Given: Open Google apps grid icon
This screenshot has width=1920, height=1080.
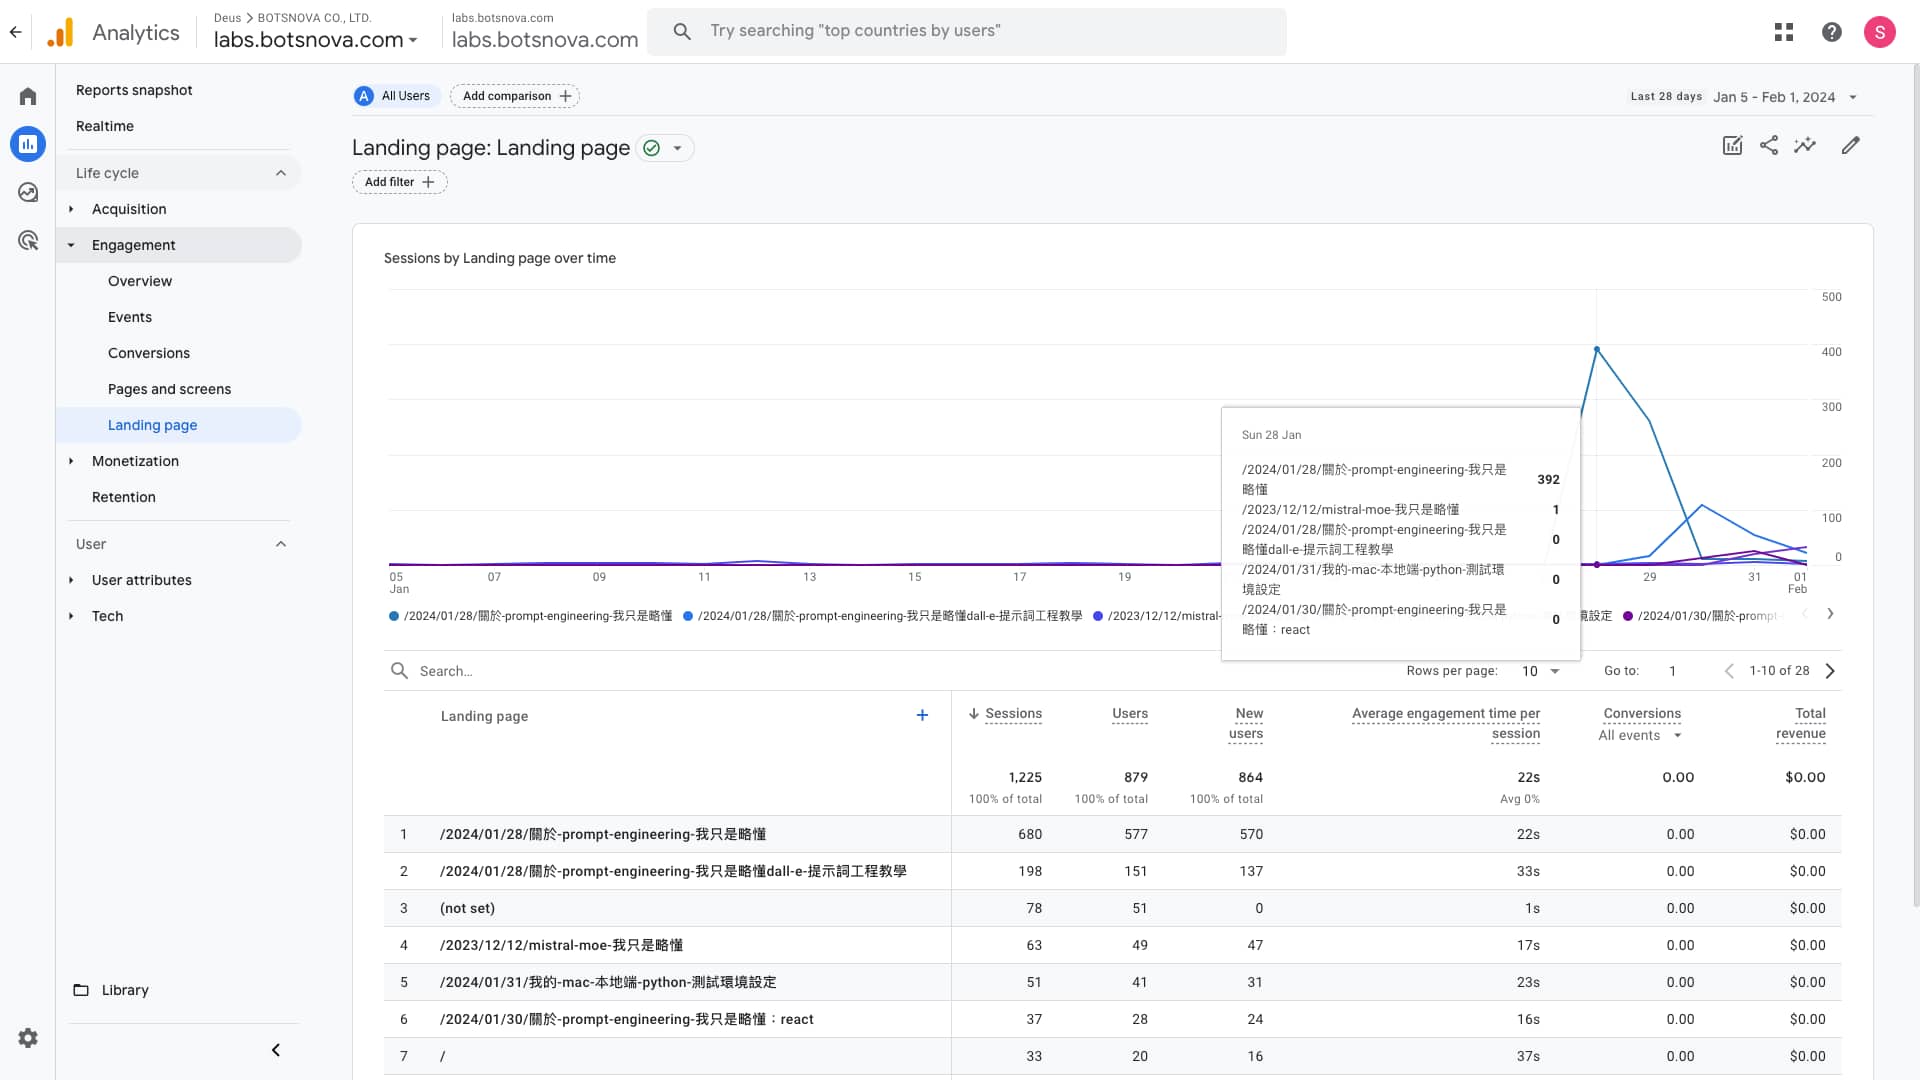Looking at the screenshot, I should [1783, 32].
